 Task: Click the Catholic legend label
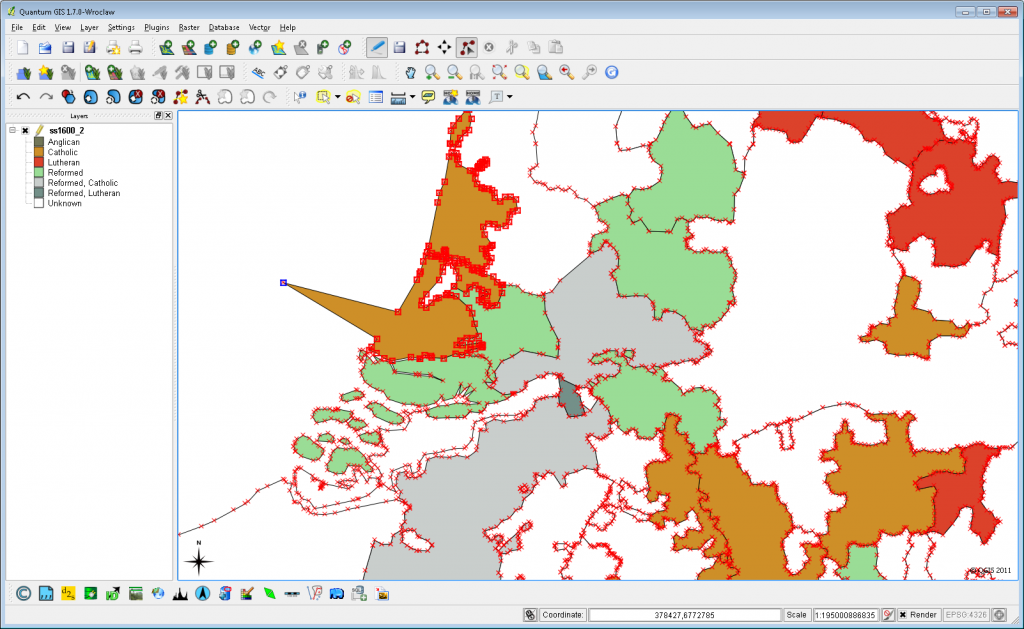click(x=63, y=152)
